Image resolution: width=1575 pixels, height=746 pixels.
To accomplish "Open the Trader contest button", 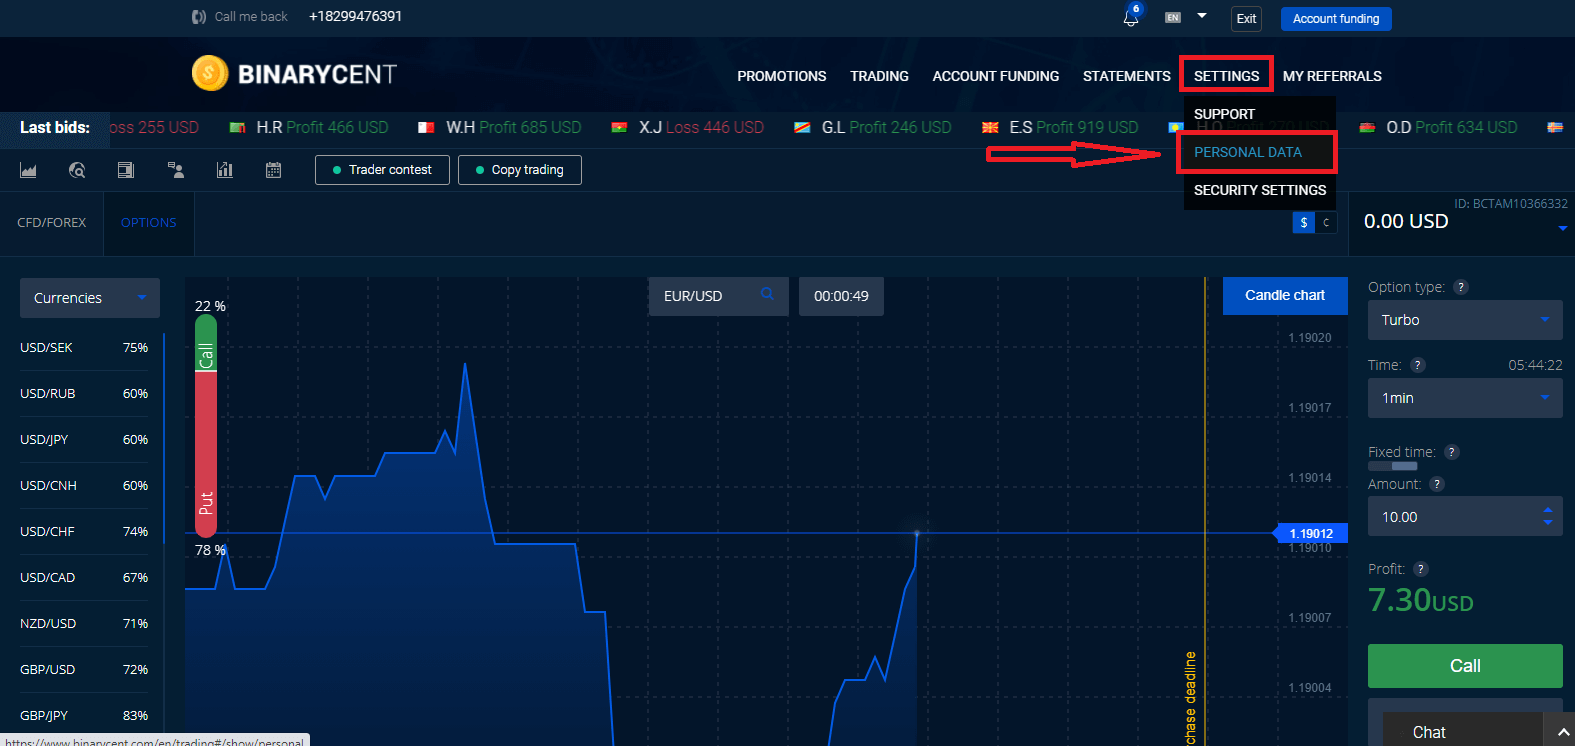I will 382,170.
